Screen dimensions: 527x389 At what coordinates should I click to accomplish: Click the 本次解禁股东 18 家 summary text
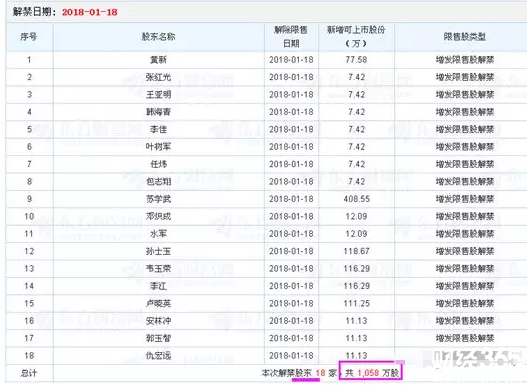tap(299, 373)
